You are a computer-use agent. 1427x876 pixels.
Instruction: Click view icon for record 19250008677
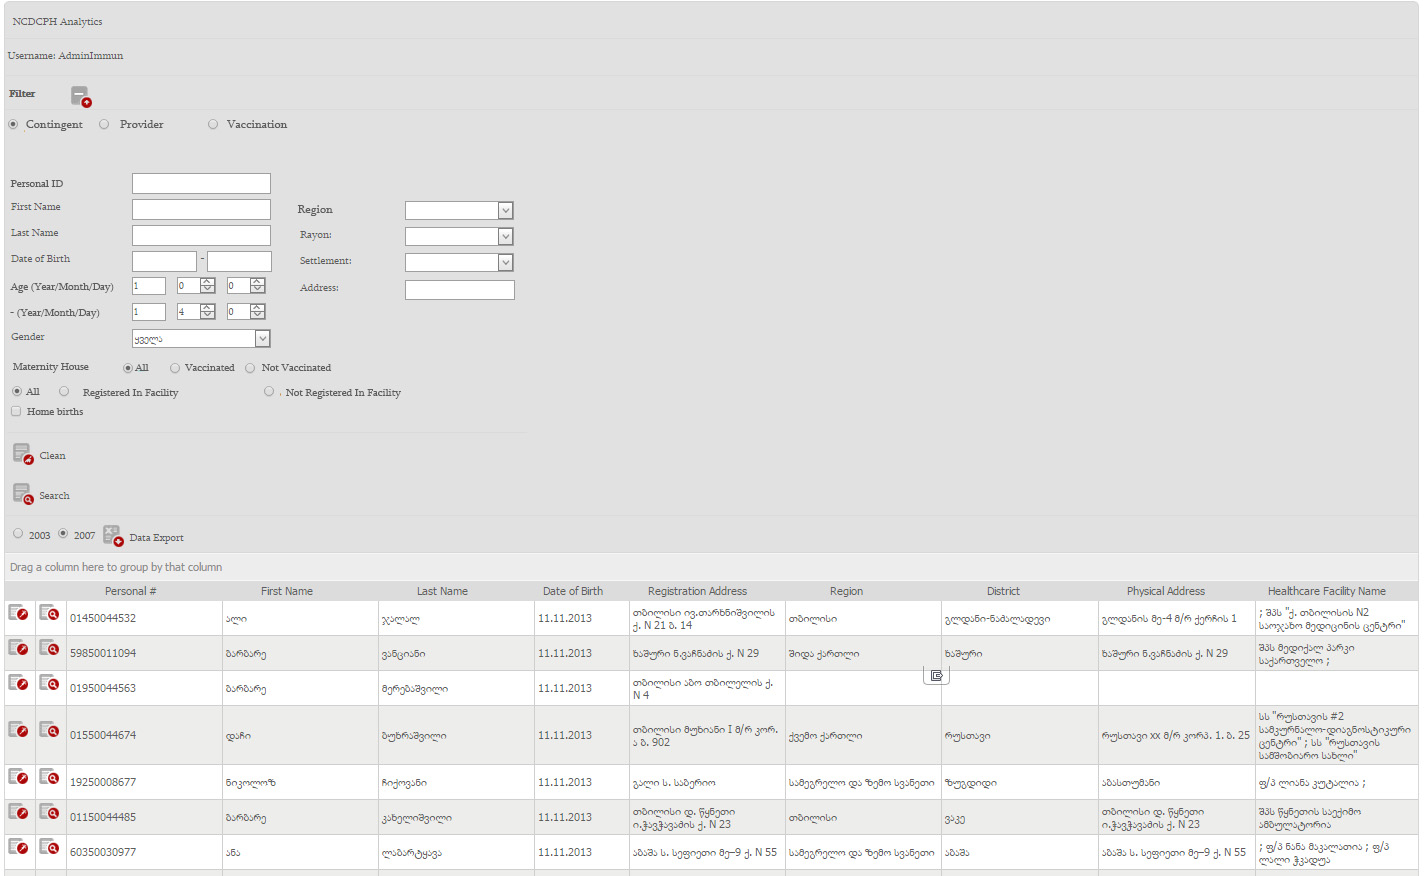49,777
